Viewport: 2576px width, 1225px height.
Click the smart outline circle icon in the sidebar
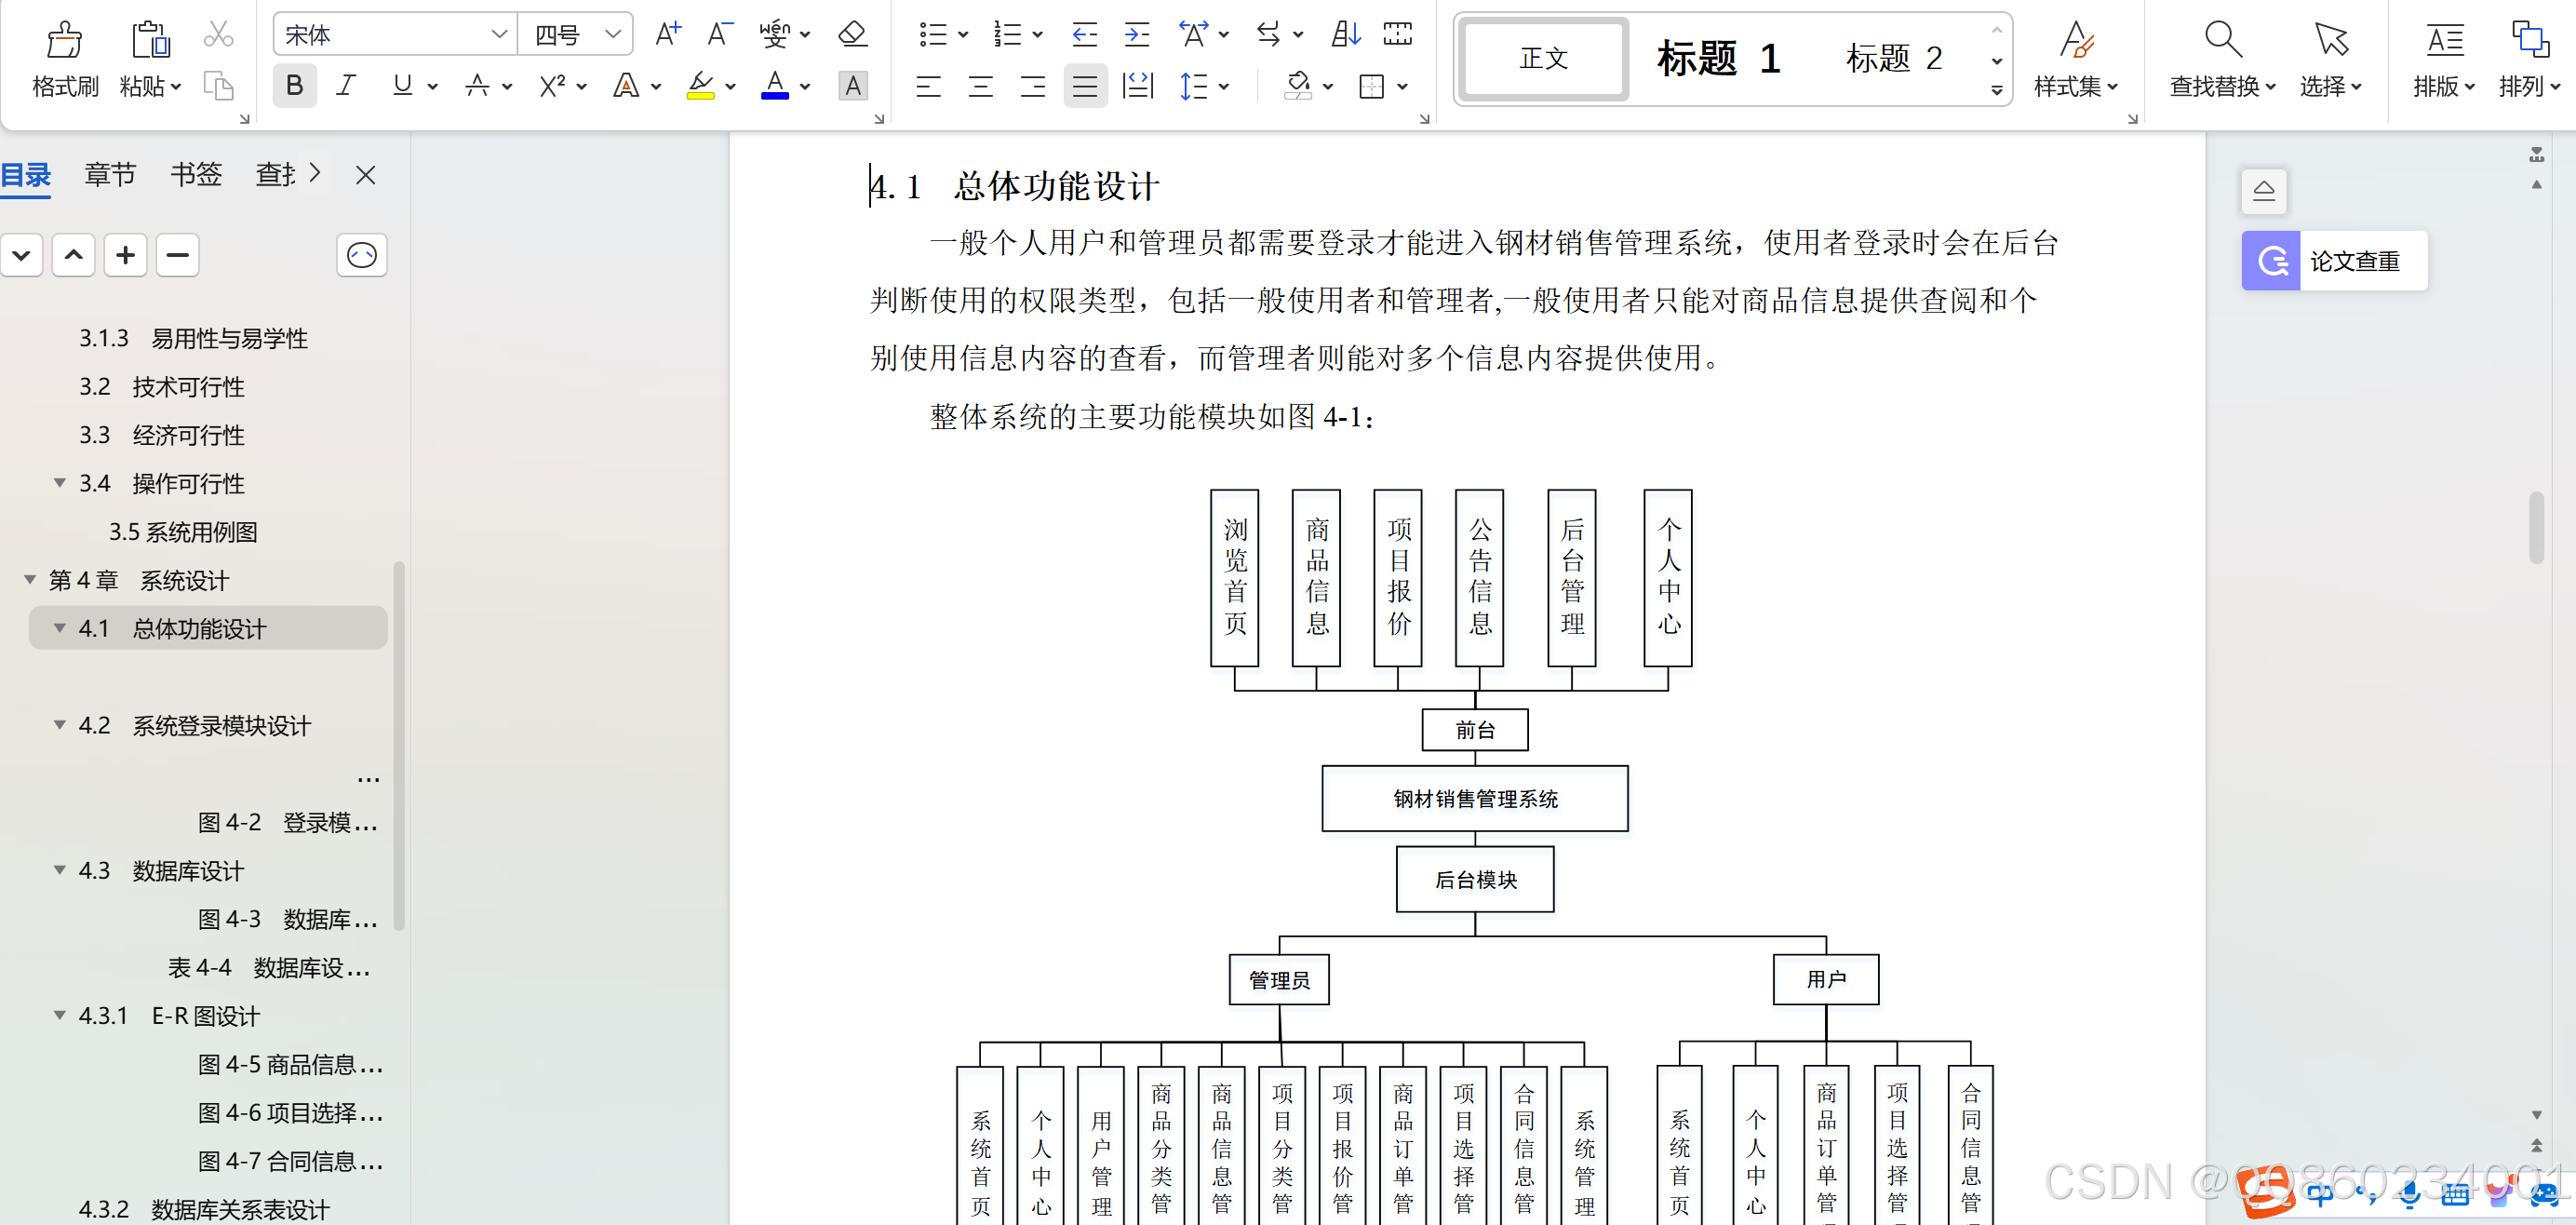pyautogui.click(x=361, y=256)
